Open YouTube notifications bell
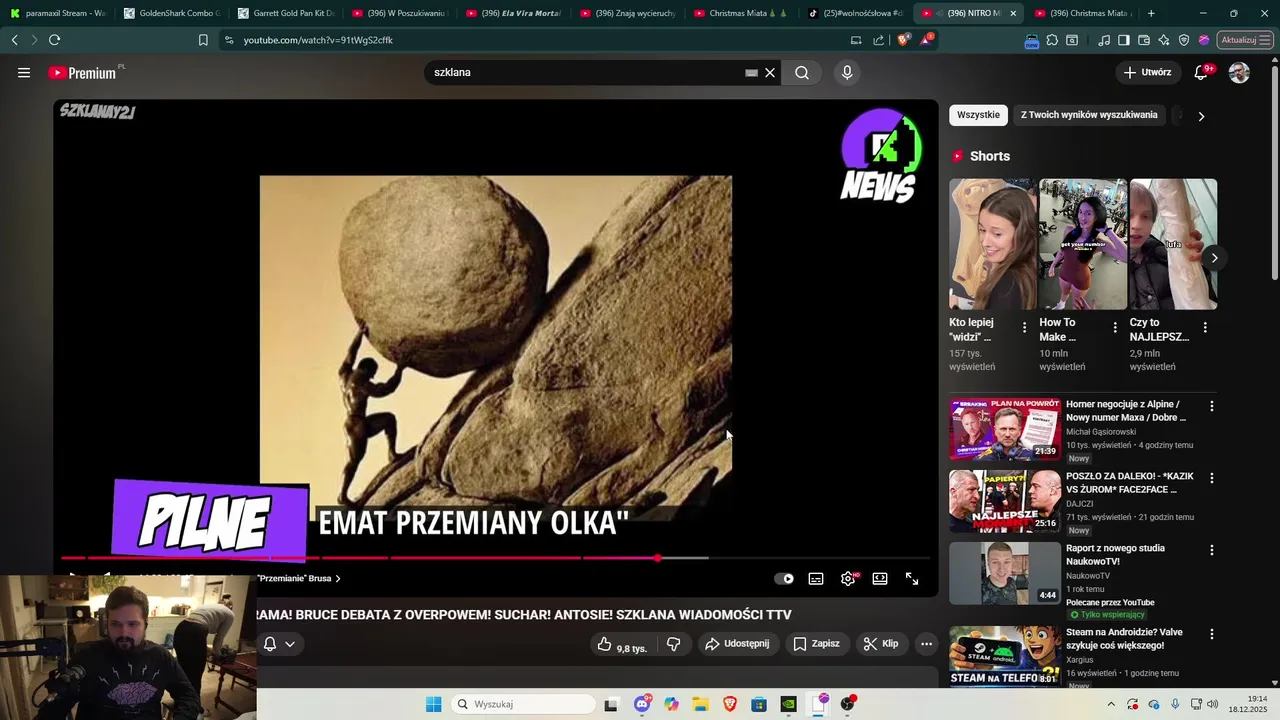This screenshot has width=1280, height=720. coord(1202,72)
